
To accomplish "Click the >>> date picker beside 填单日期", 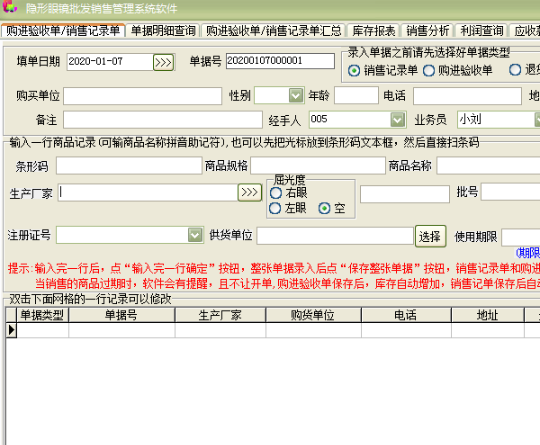I will (x=163, y=62).
